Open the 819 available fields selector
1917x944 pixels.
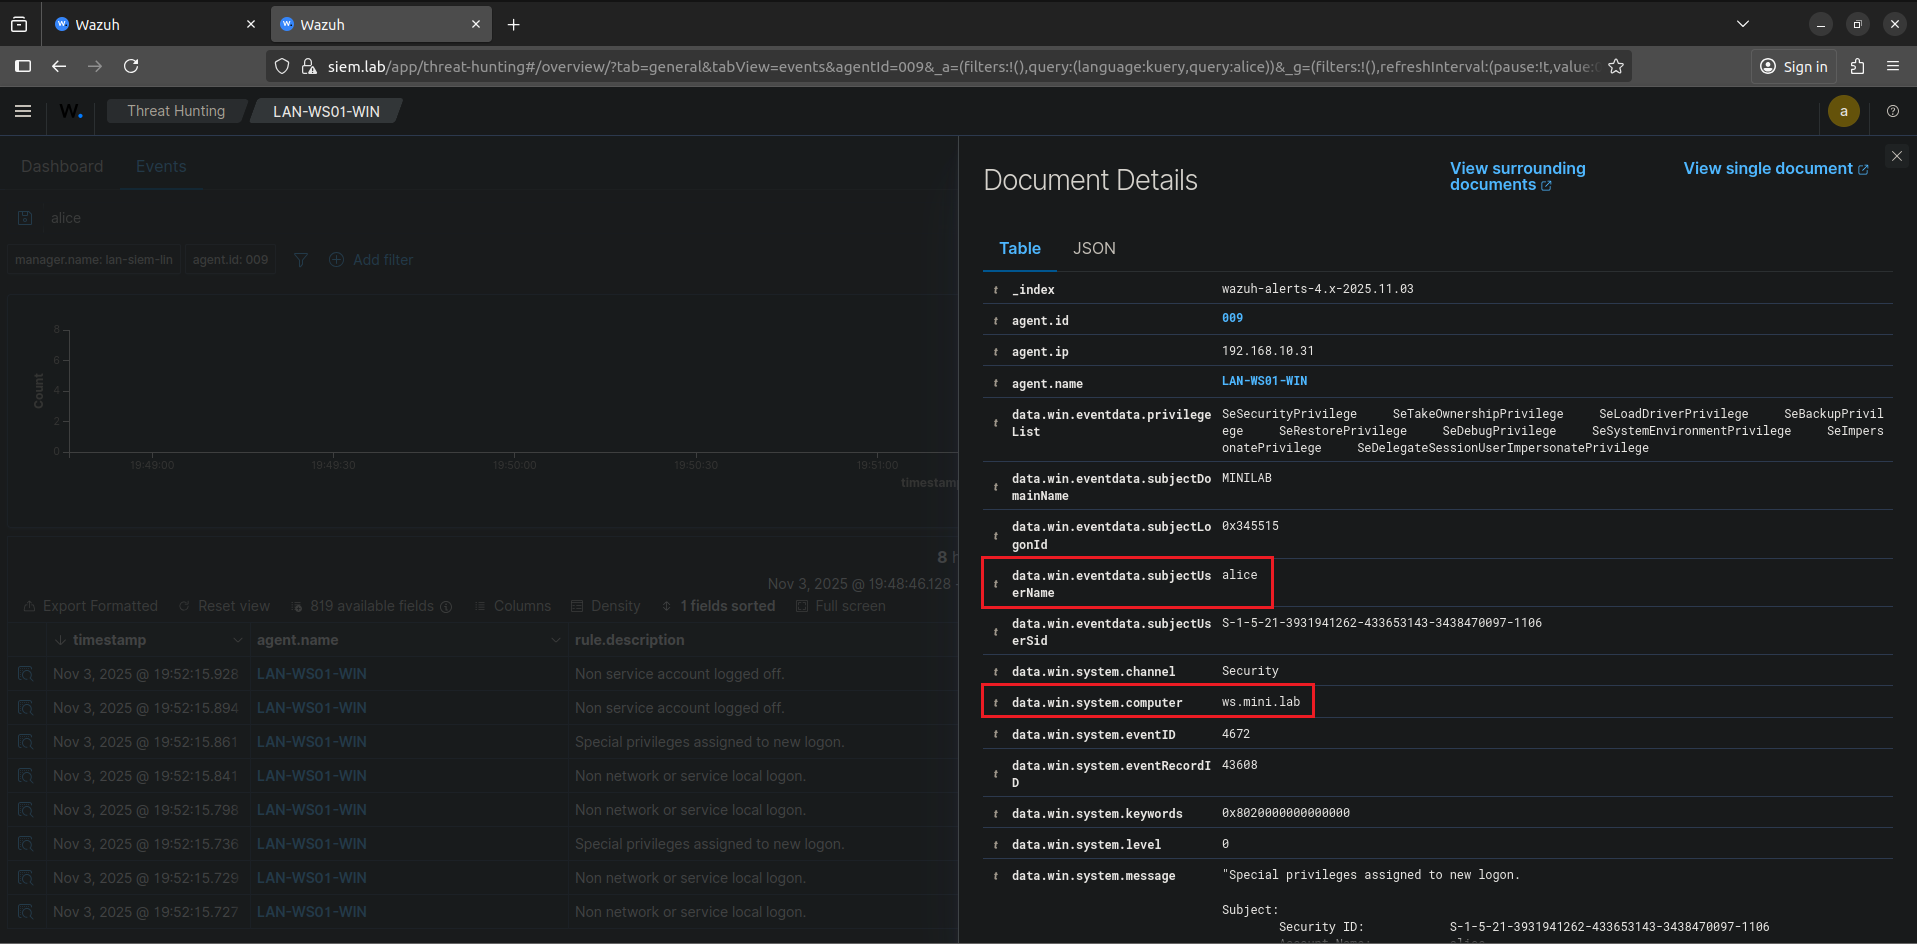(371, 606)
